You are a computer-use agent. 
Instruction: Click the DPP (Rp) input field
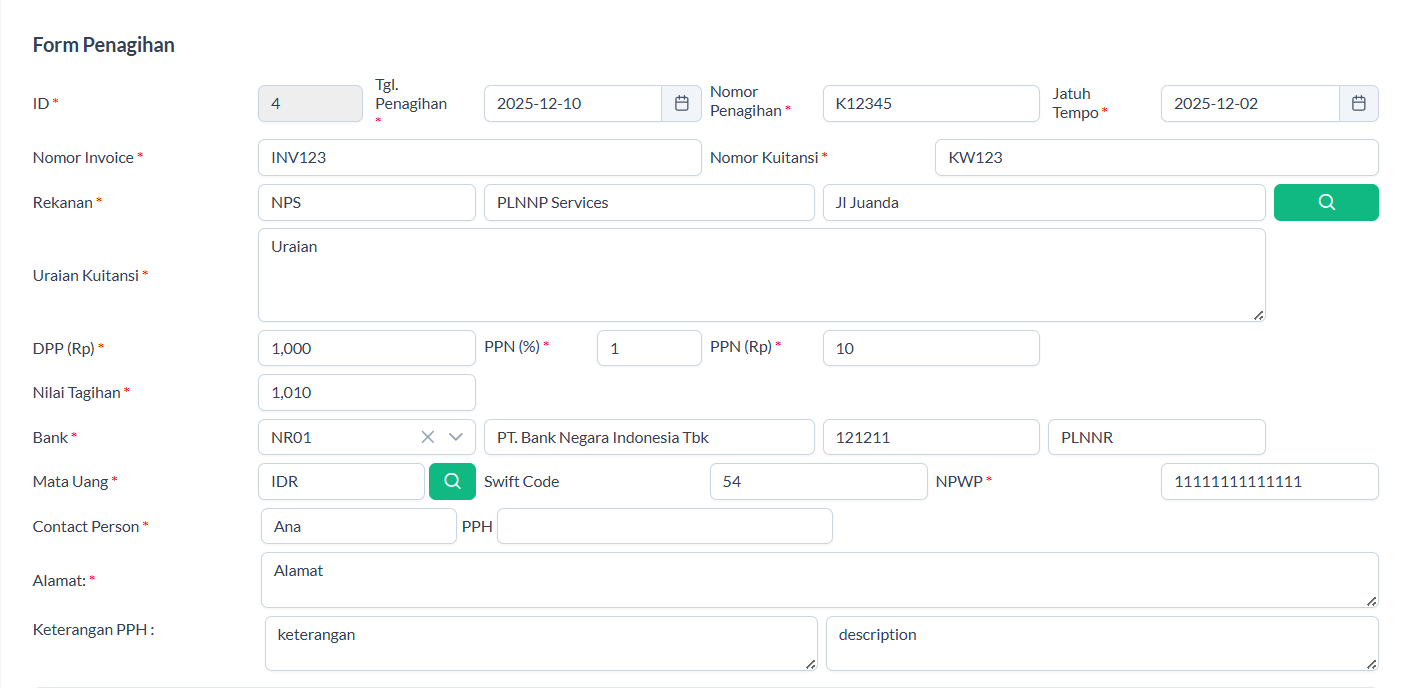(x=366, y=348)
